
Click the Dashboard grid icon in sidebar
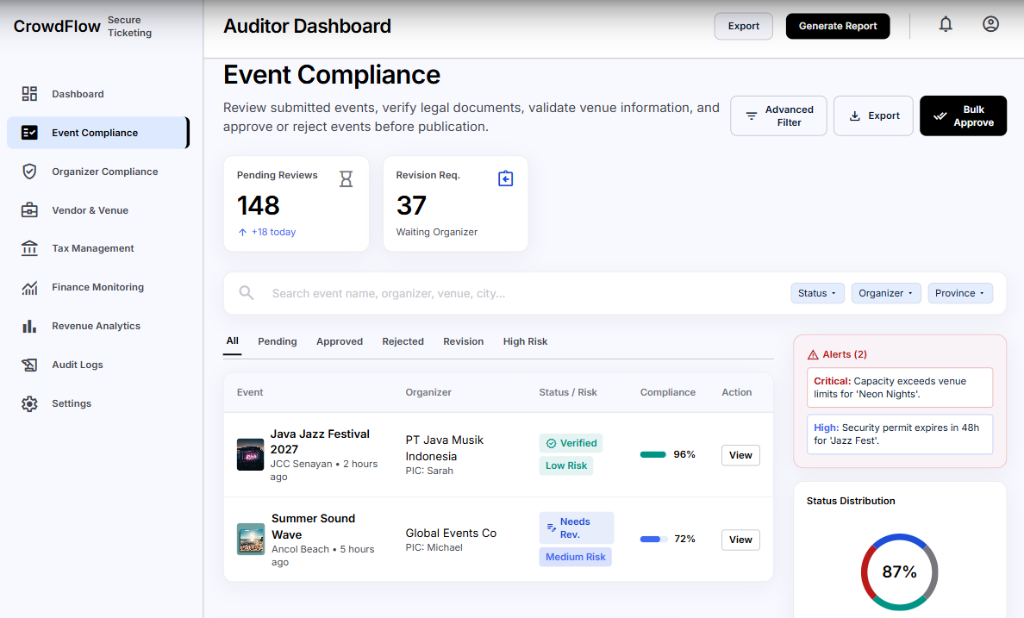click(x=29, y=93)
